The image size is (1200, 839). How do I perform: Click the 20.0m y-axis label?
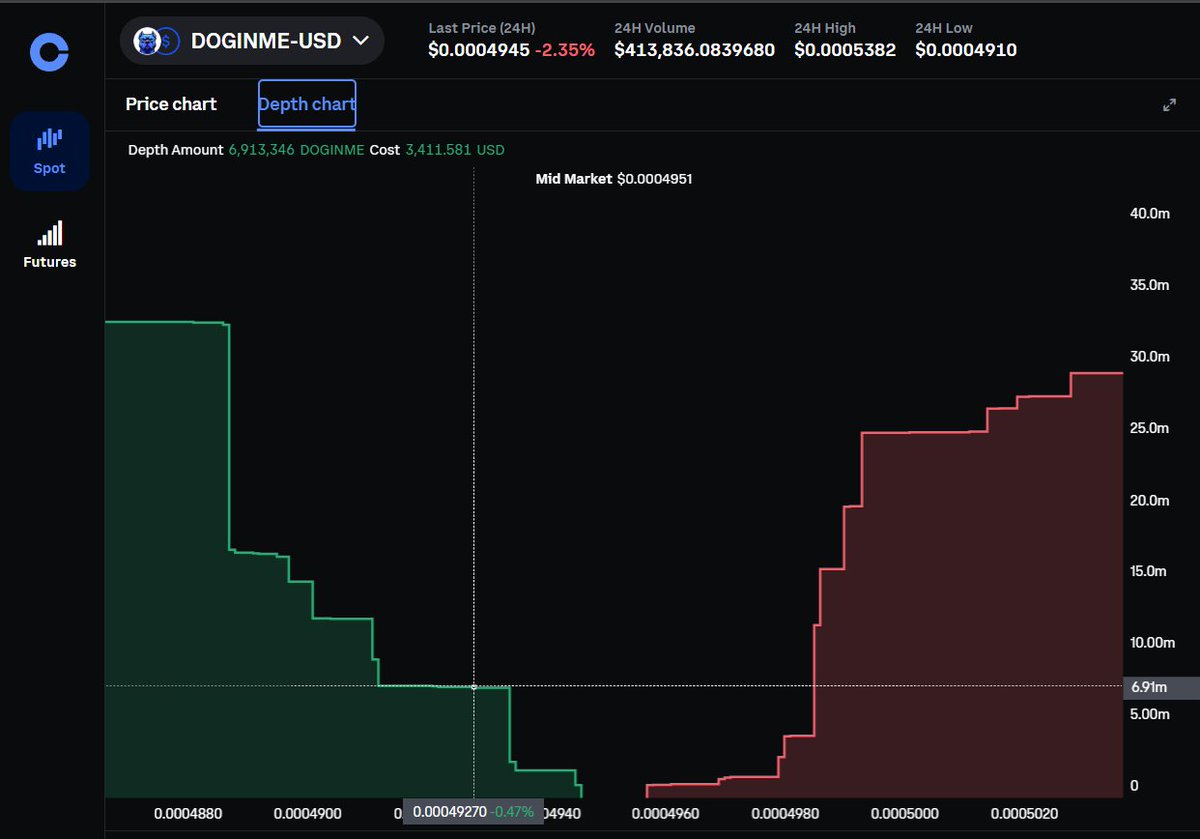[x=1148, y=500]
